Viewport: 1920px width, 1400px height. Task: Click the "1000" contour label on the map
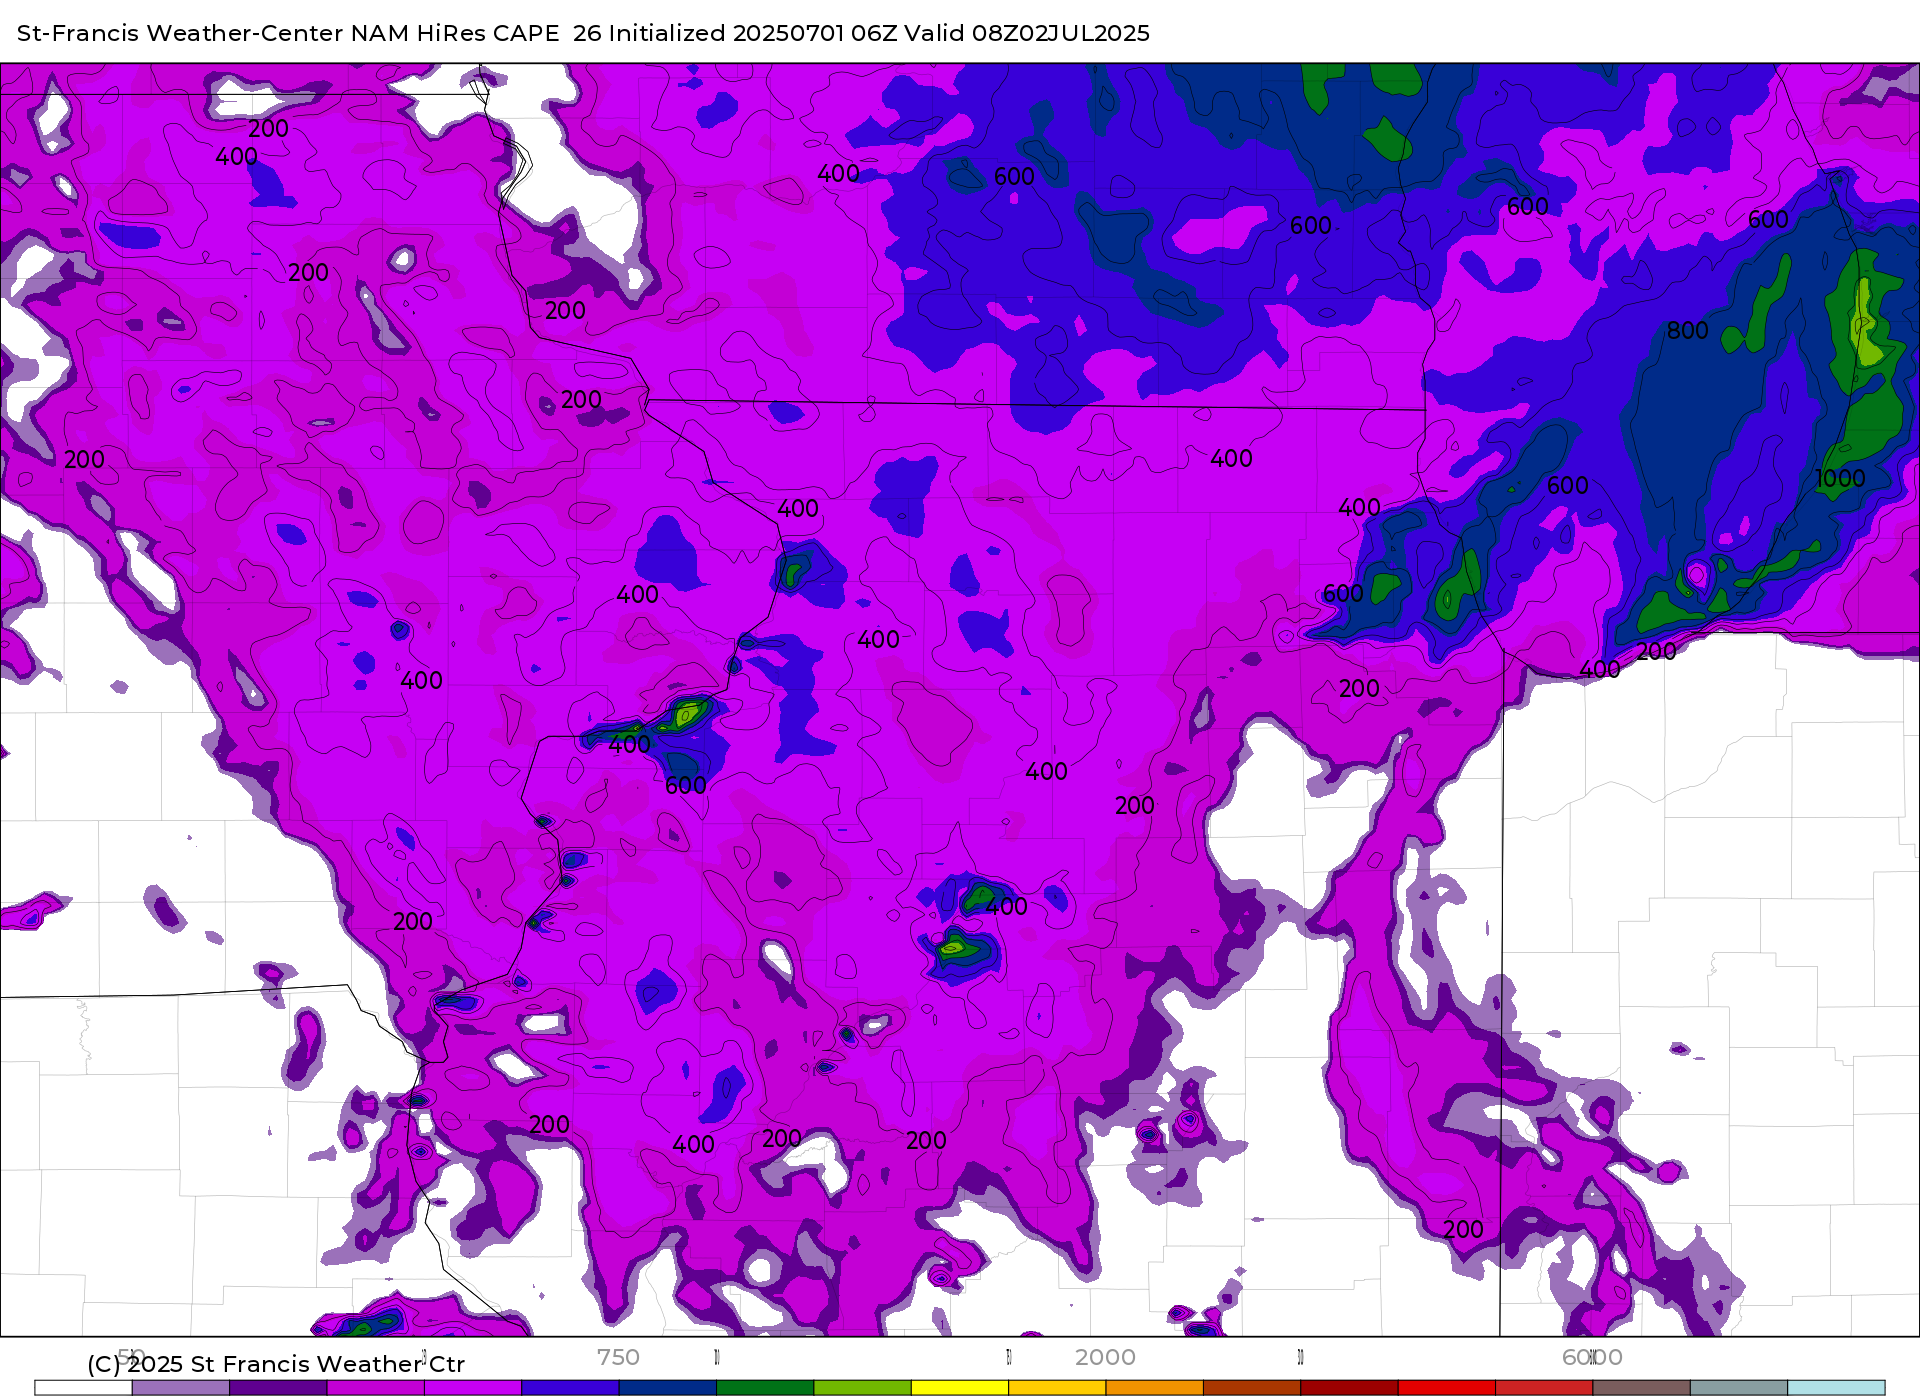point(1840,479)
